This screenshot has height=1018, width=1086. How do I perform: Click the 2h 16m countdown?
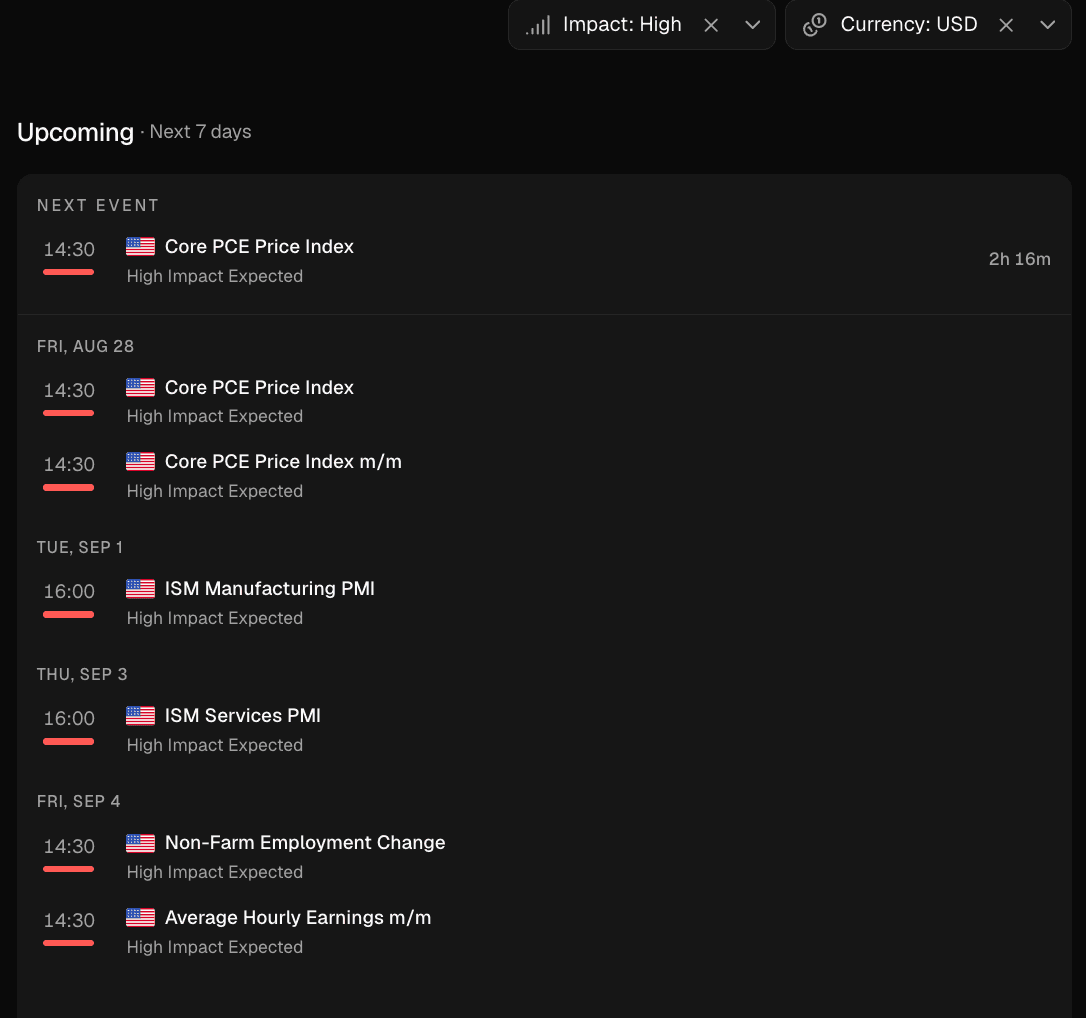click(x=1020, y=259)
